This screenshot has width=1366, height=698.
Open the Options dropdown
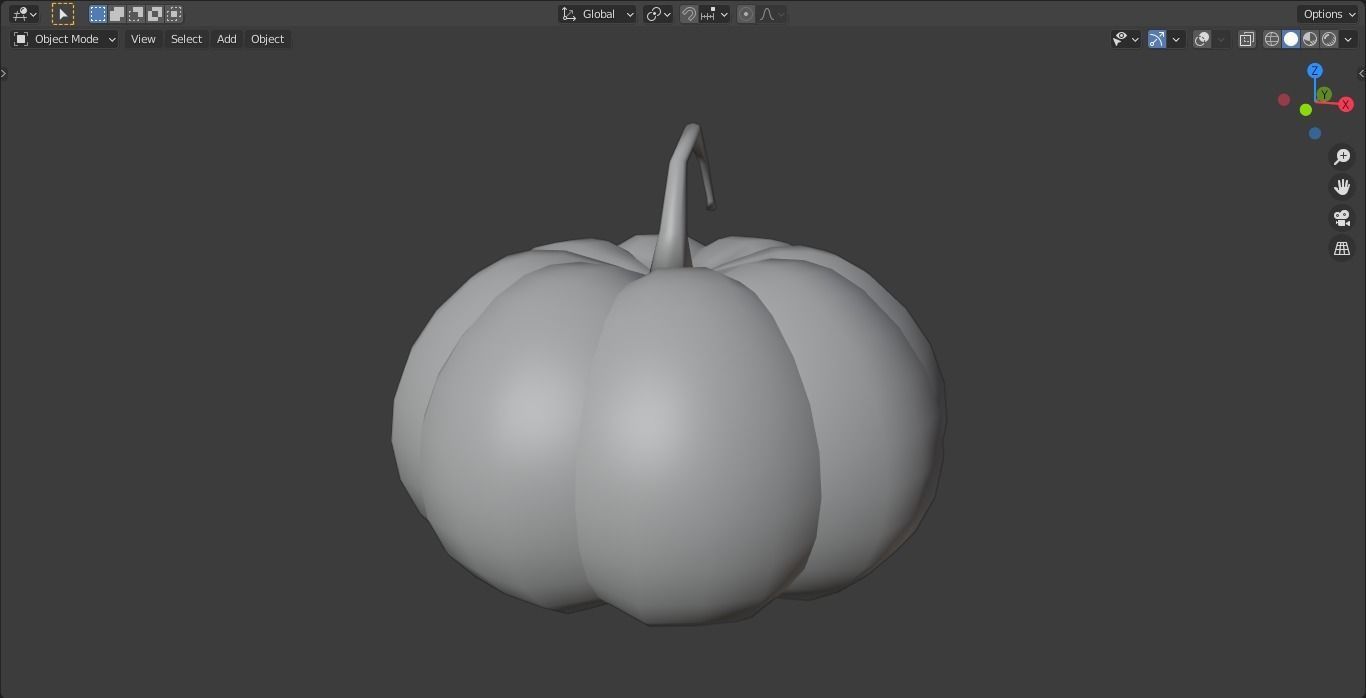click(1329, 14)
